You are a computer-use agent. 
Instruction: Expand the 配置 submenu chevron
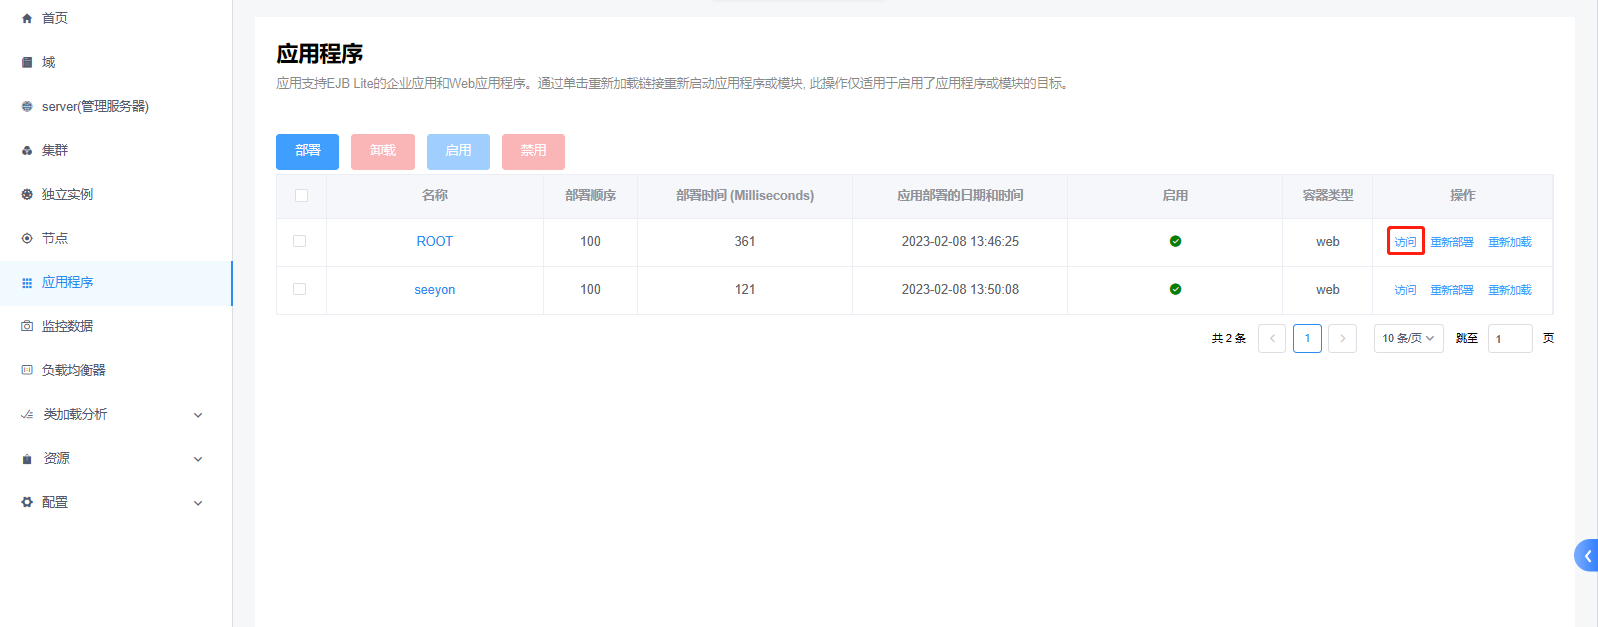coord(198,503)
